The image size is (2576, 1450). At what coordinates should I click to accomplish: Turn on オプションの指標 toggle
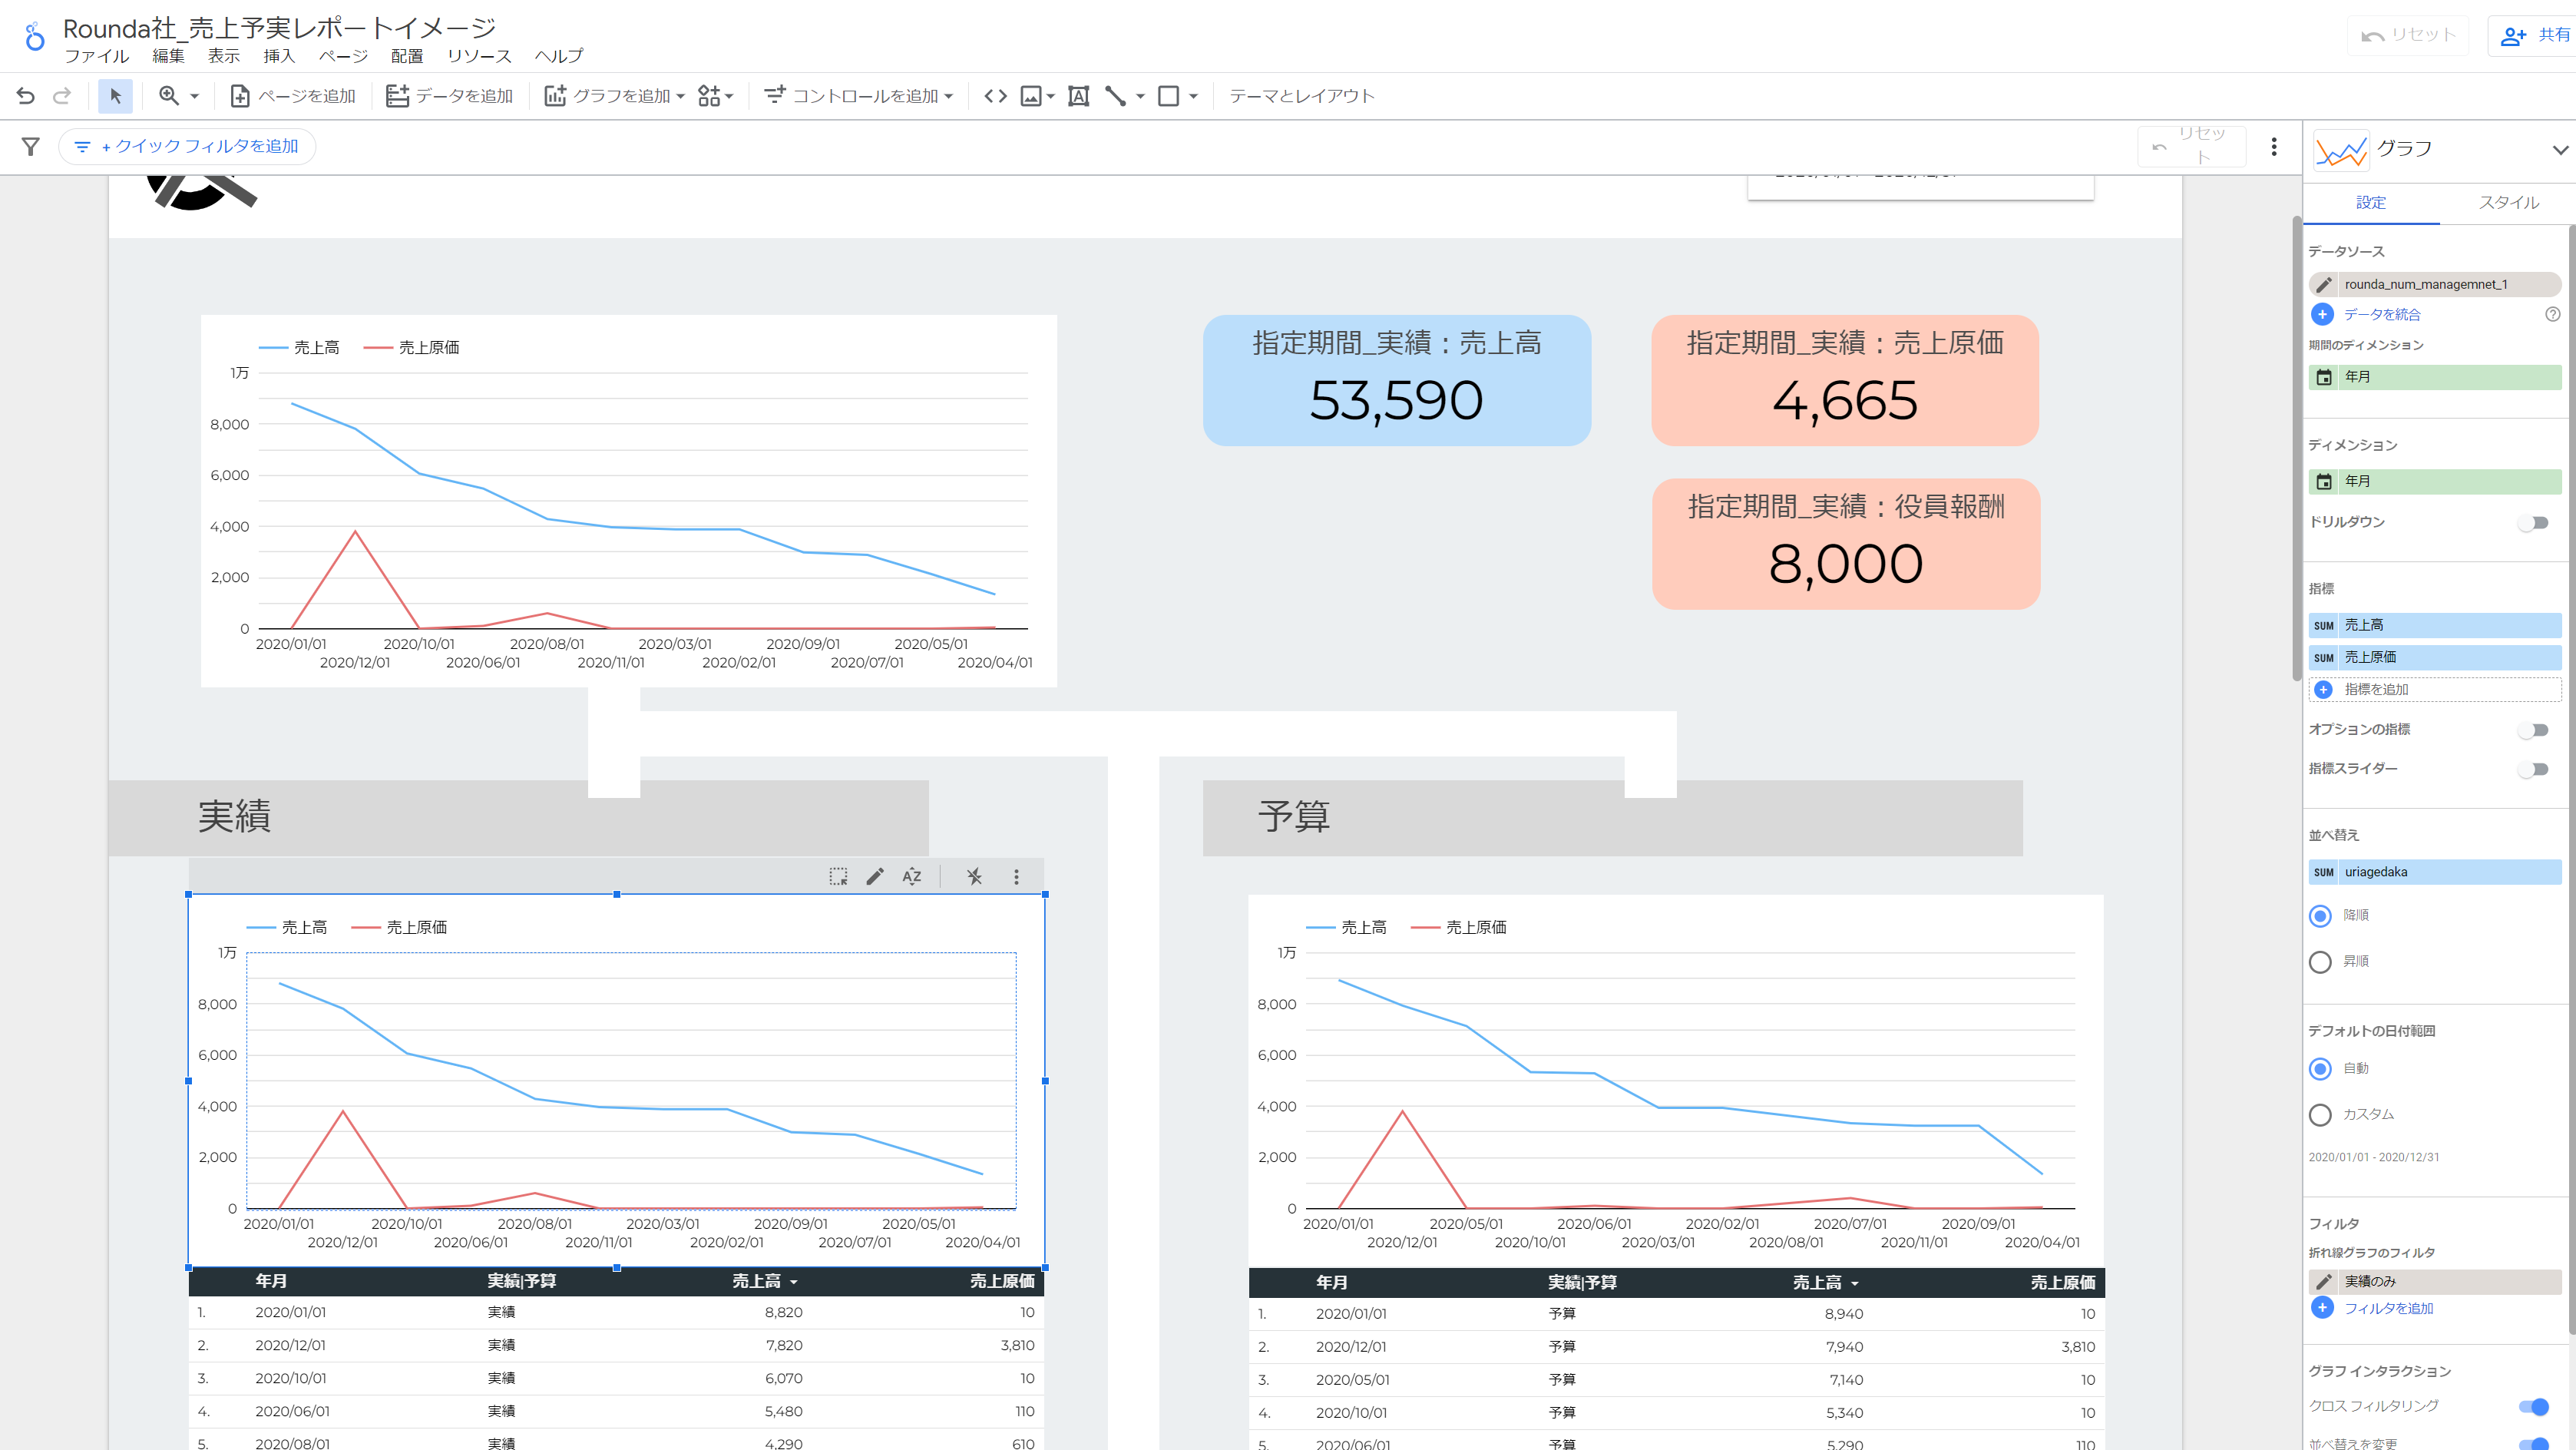click(x=2533, y=730)
